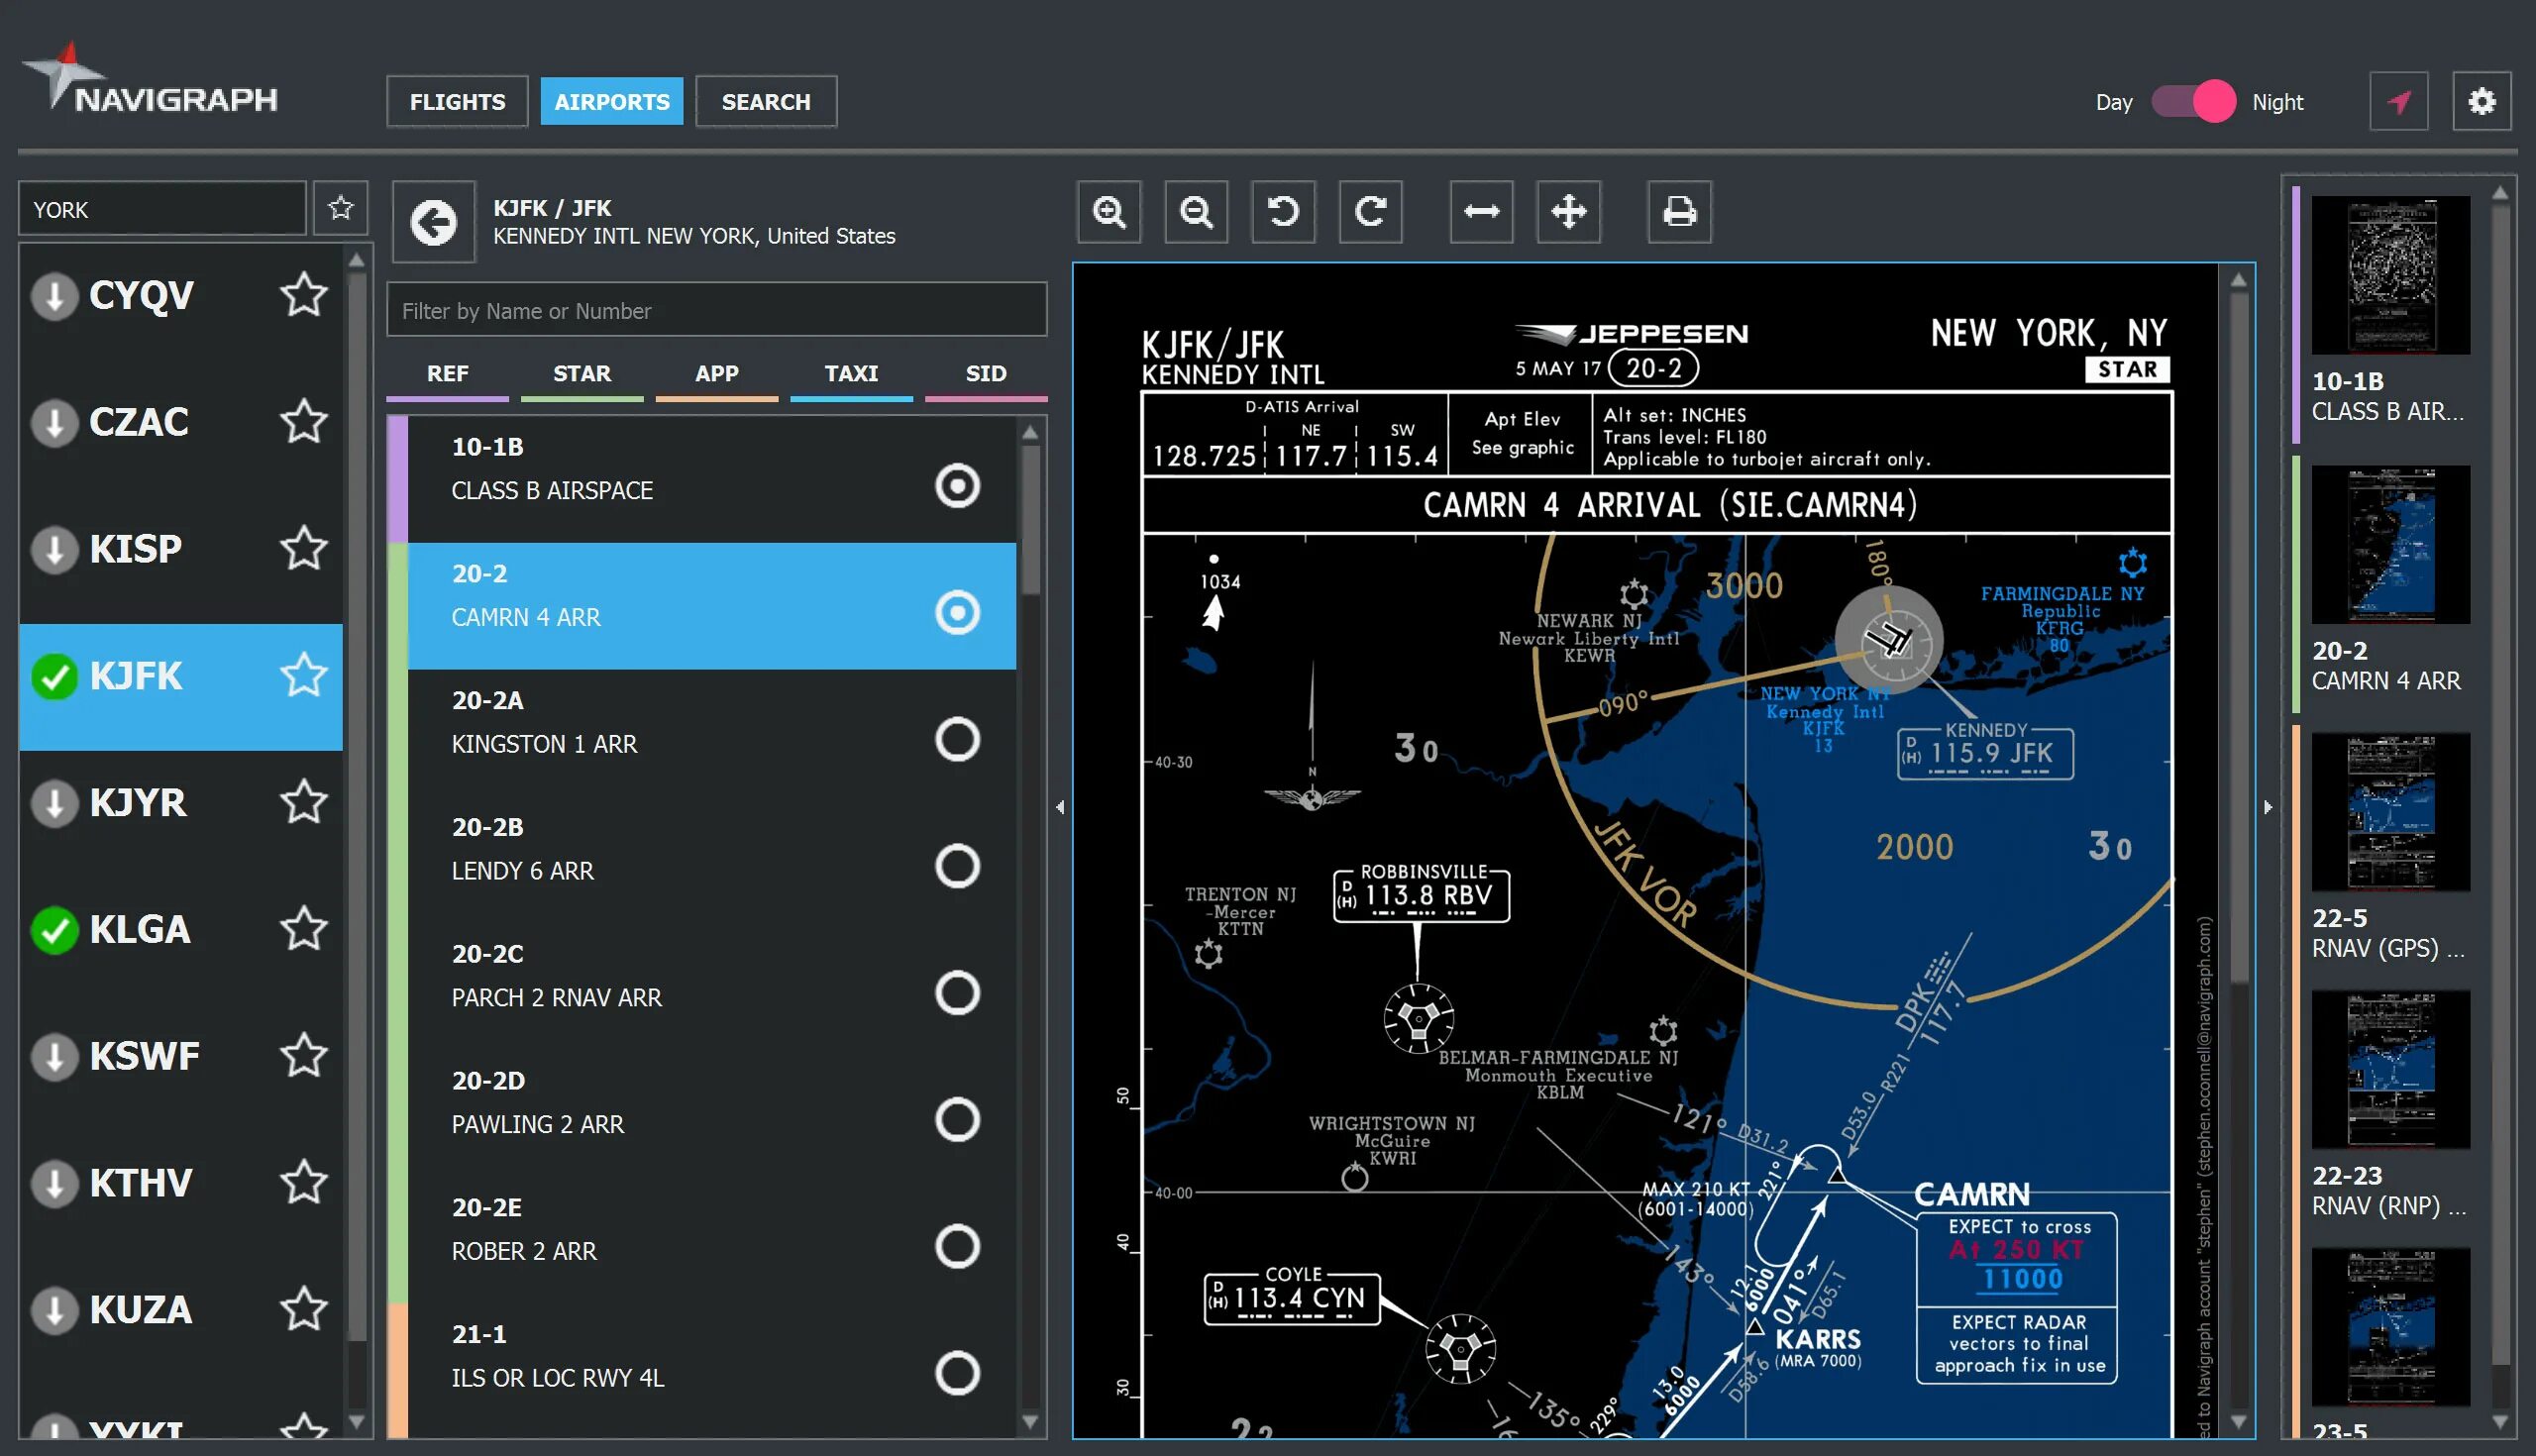Image resolution: width=2536 pixels, height=1456 pixels.
Task: Click the zoom out magnifier icon
Action: click(1196, 212)
